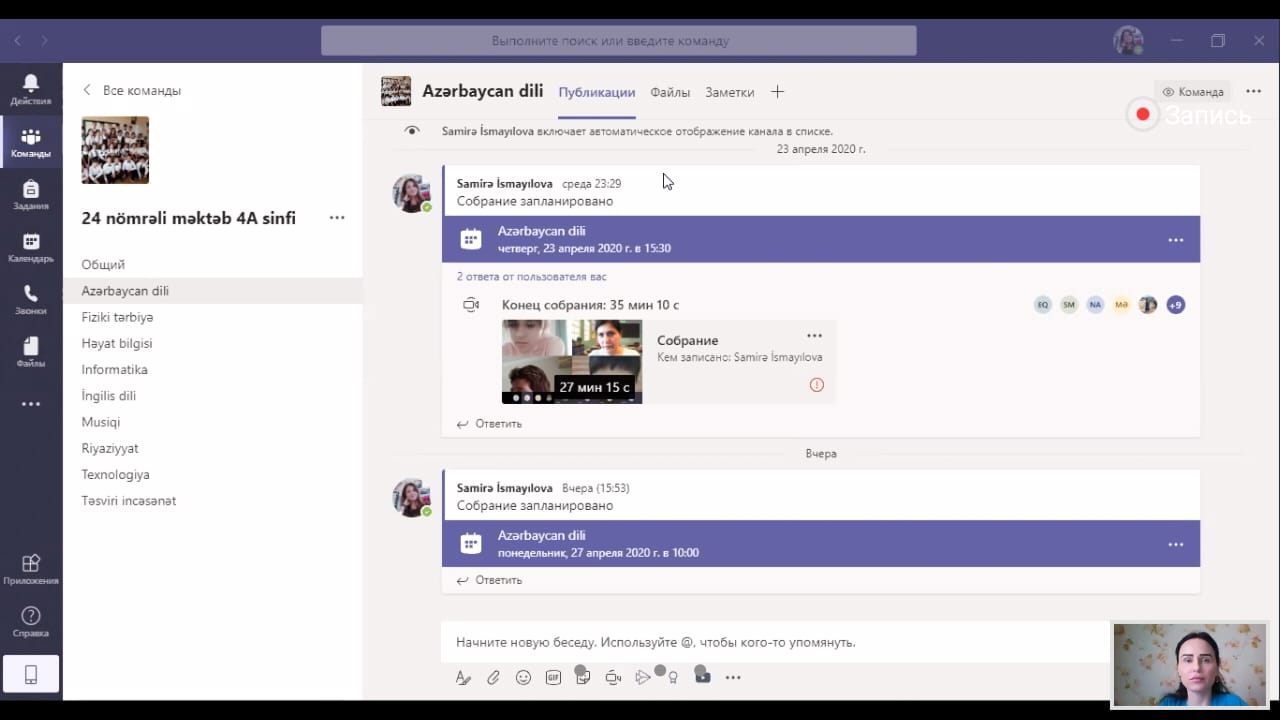Switch to Публикации tab
Viewport: 1280px width, 720px height.
pyautogui.click(x=597, y=92)
